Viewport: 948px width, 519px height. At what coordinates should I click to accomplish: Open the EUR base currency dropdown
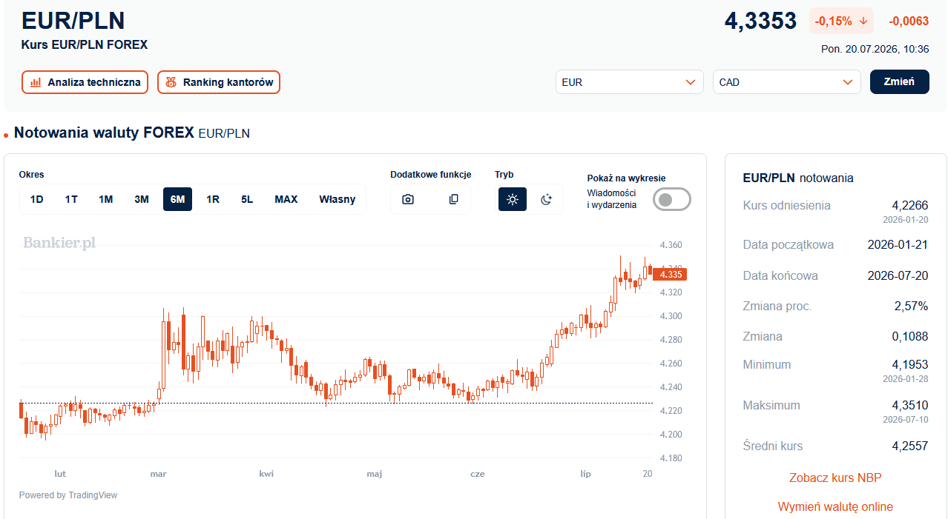(629, 82)
